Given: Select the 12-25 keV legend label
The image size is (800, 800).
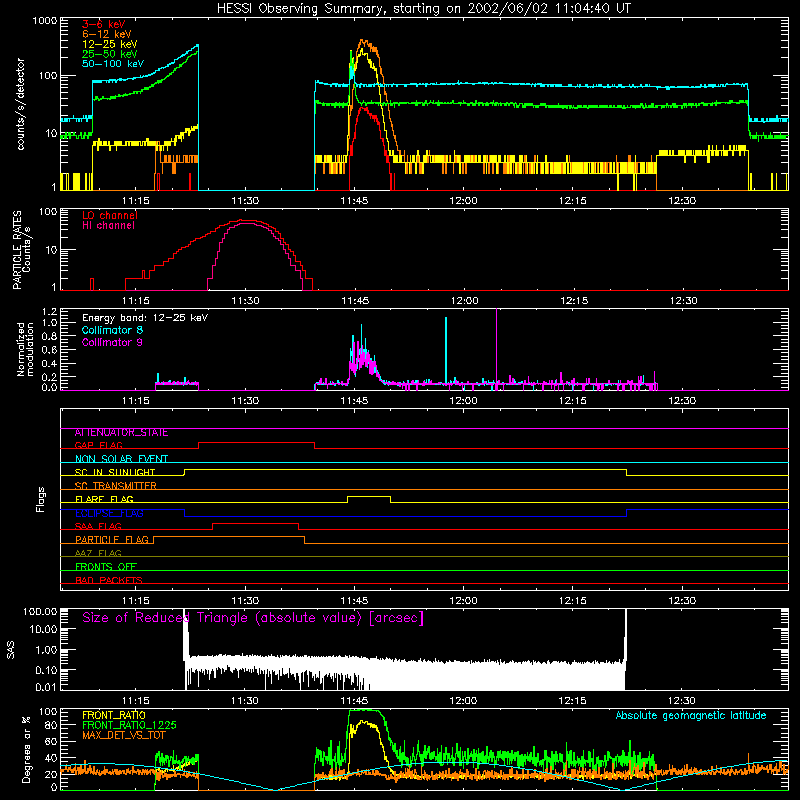Looking at the screenshot, I should tap(110, 44).
